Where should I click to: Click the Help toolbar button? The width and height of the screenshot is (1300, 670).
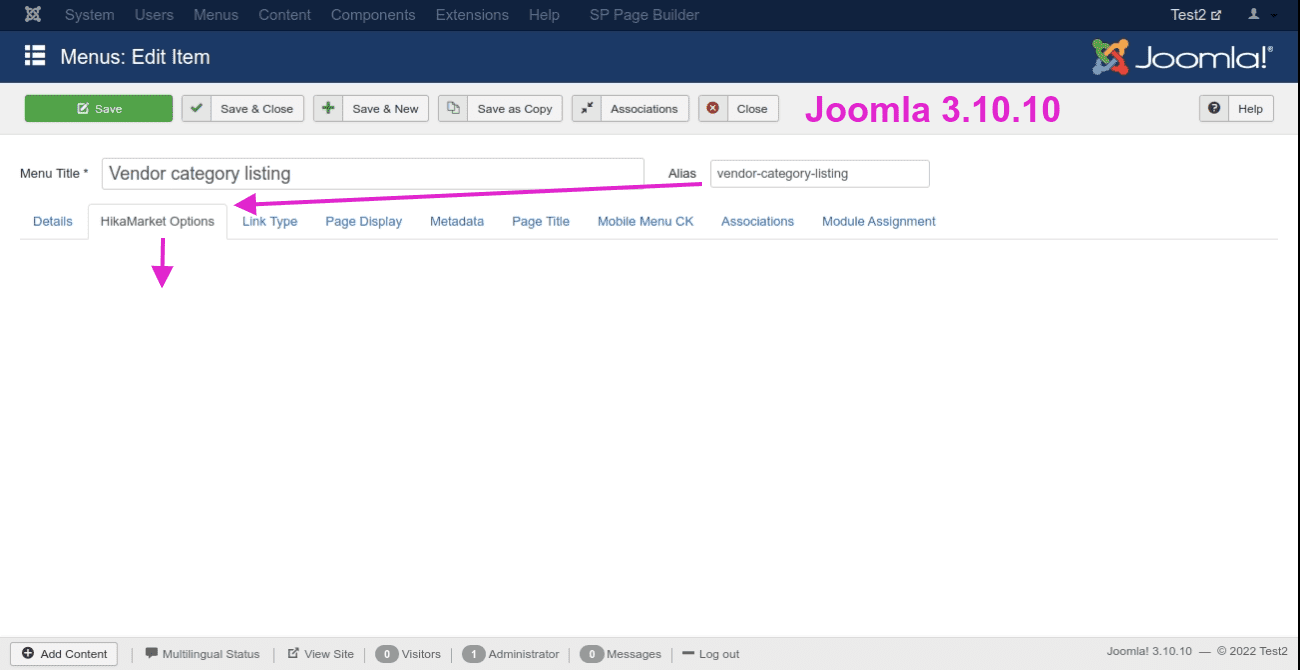(1236, 109)
